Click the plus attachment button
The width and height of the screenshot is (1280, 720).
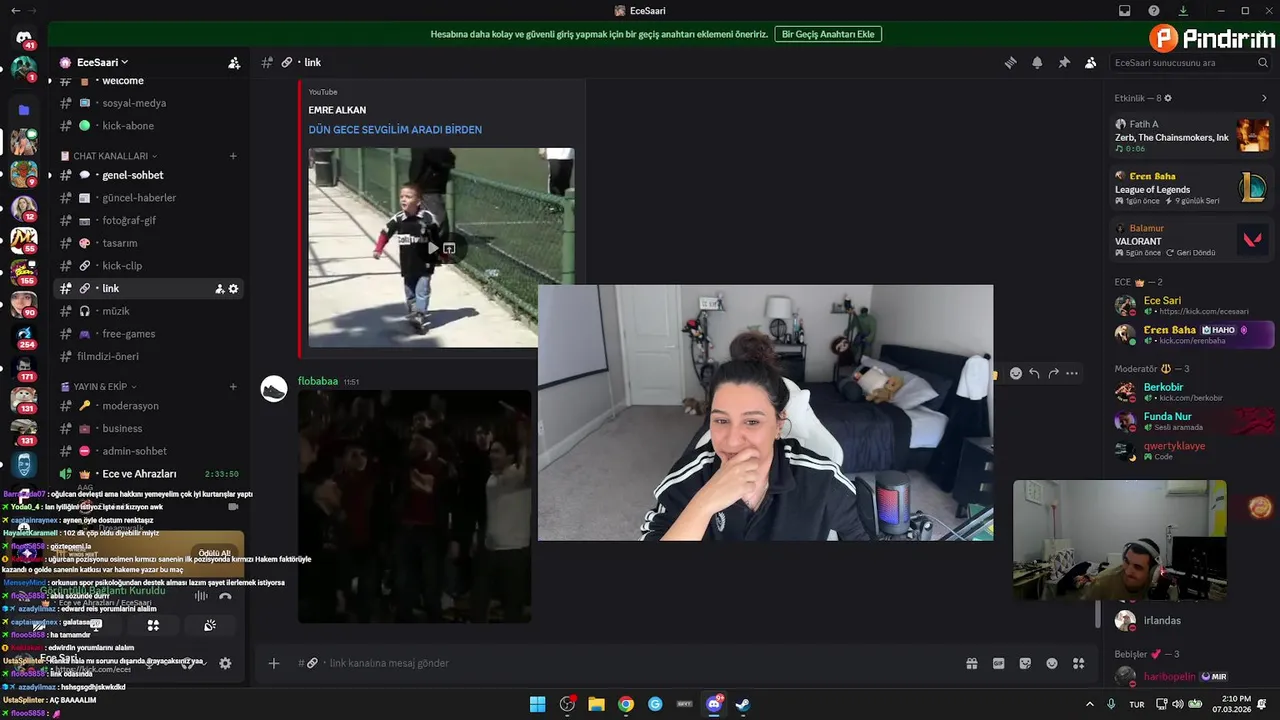[274, 663]
